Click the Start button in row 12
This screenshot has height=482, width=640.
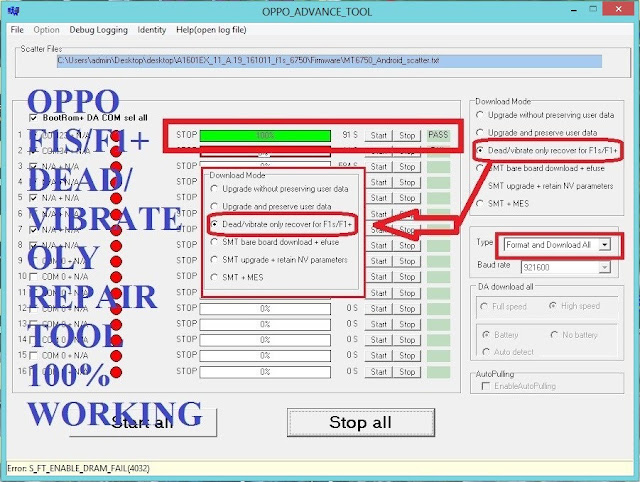(378, 309)
